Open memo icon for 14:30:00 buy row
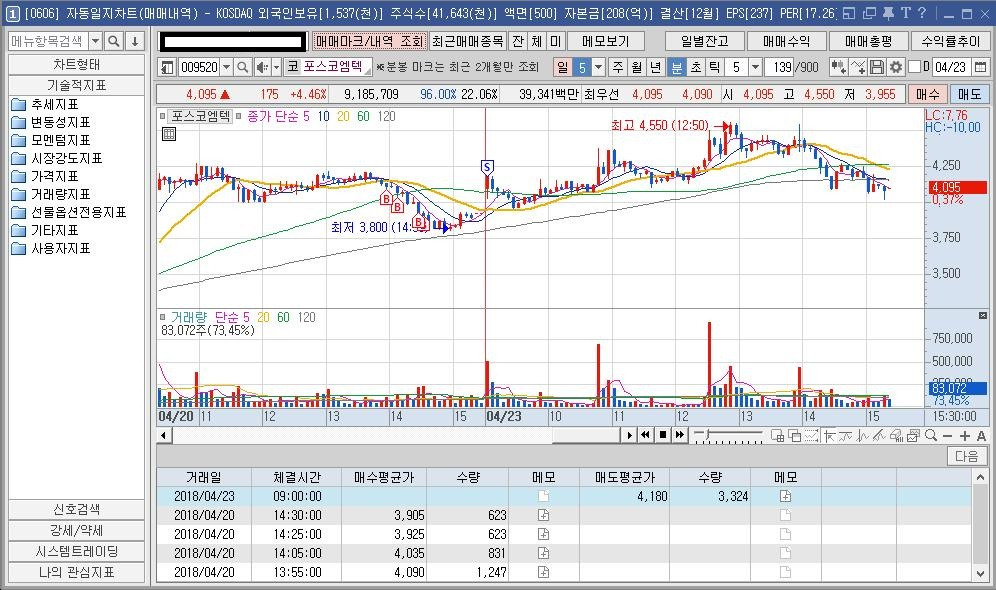The image size is (996, 590). [544, 515]
